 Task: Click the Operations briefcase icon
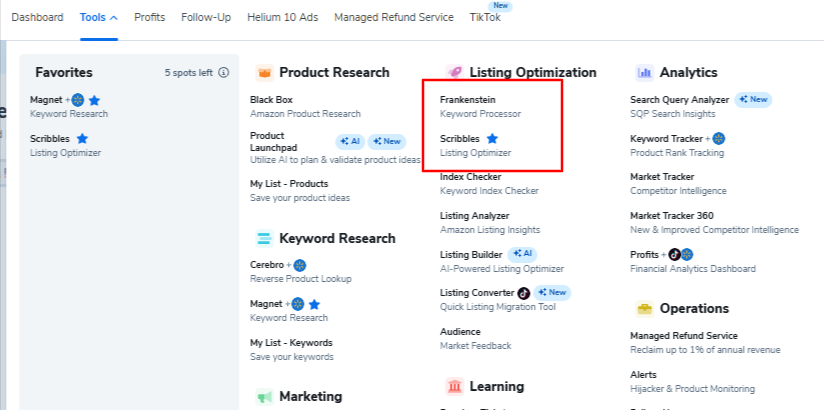(645, 309)
